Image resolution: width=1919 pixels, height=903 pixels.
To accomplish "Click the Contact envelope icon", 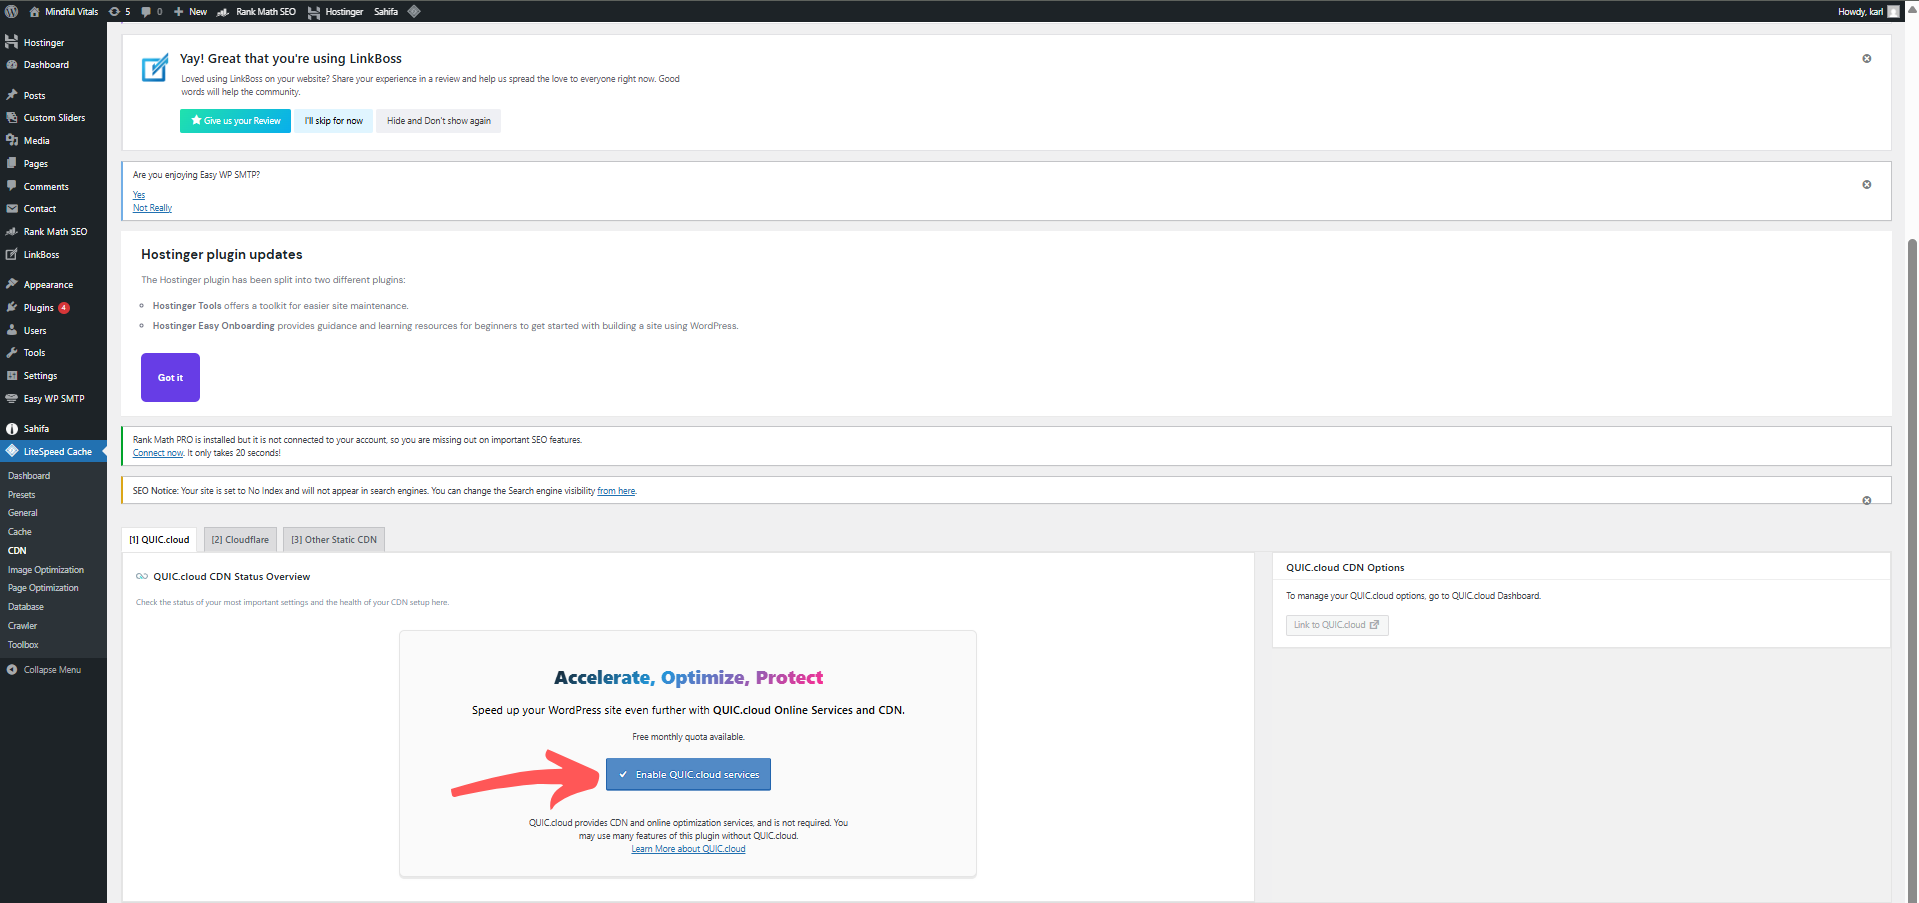I will [12, 208].
